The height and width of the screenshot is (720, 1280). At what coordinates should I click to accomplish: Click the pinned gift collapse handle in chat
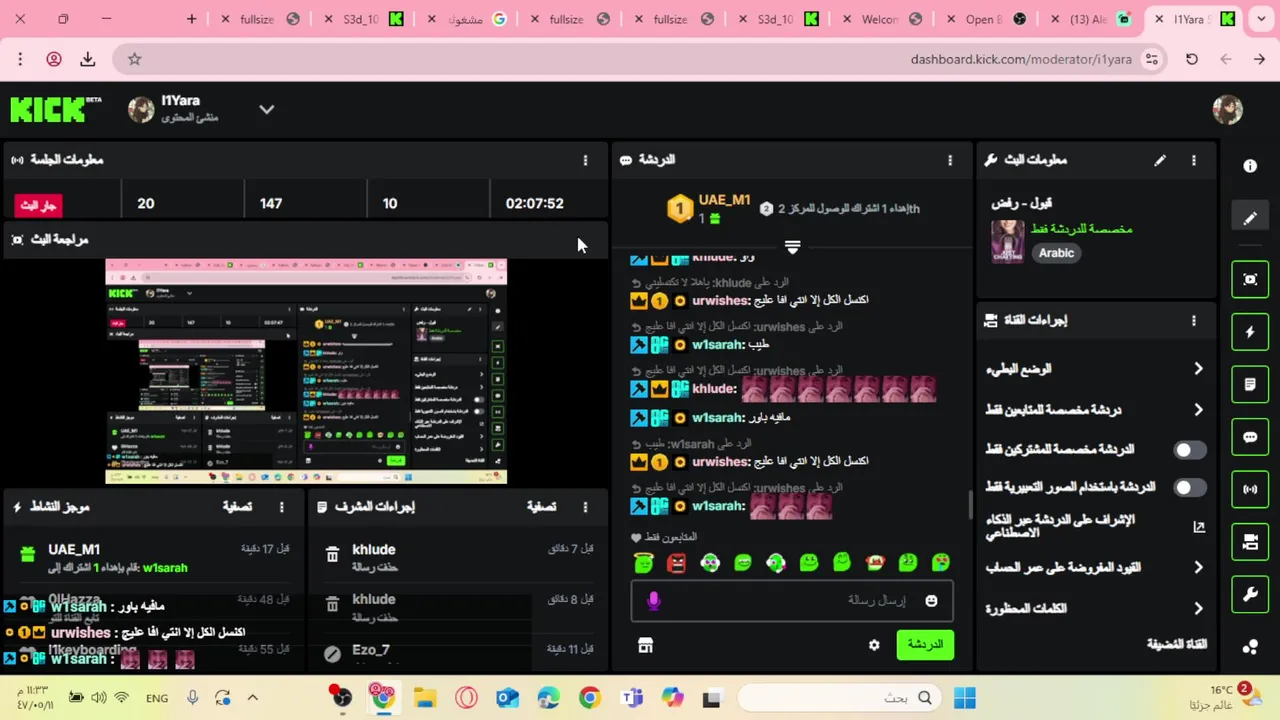point(792,246)
